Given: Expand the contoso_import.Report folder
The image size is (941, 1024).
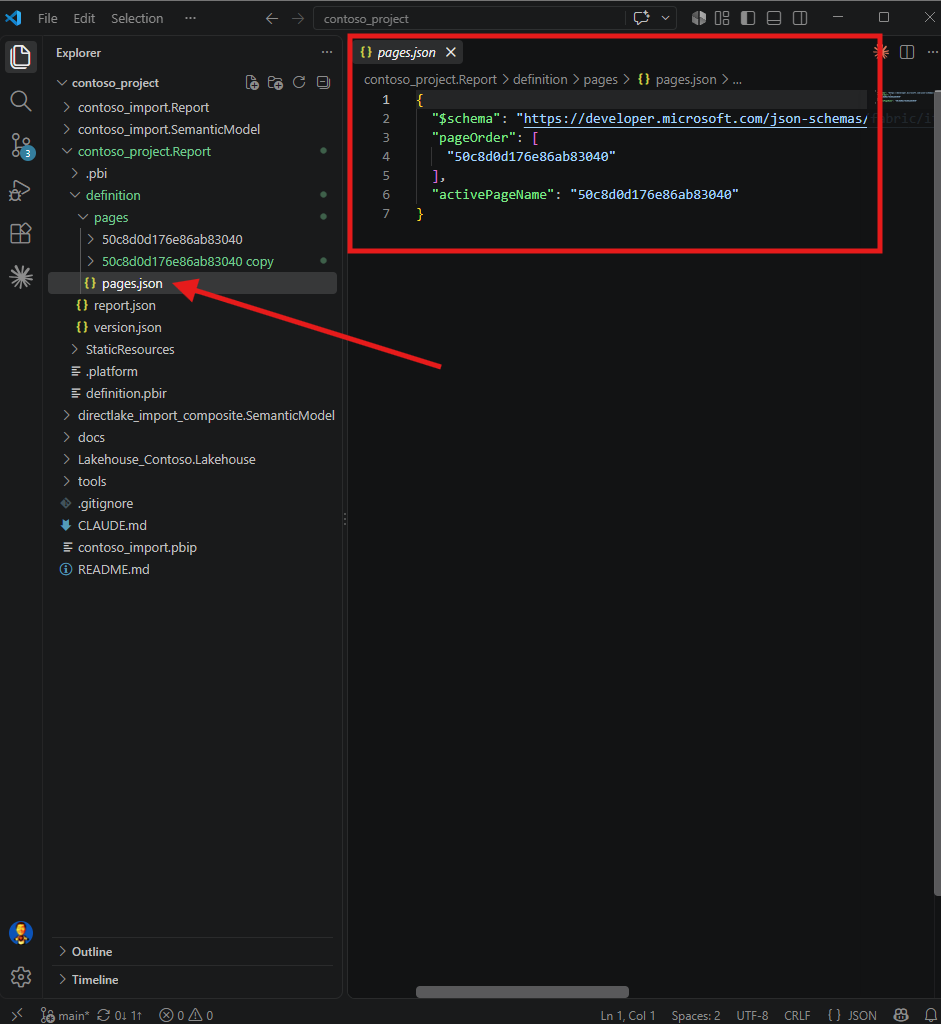Looking at the screenshot, I should tap(67, 107).
